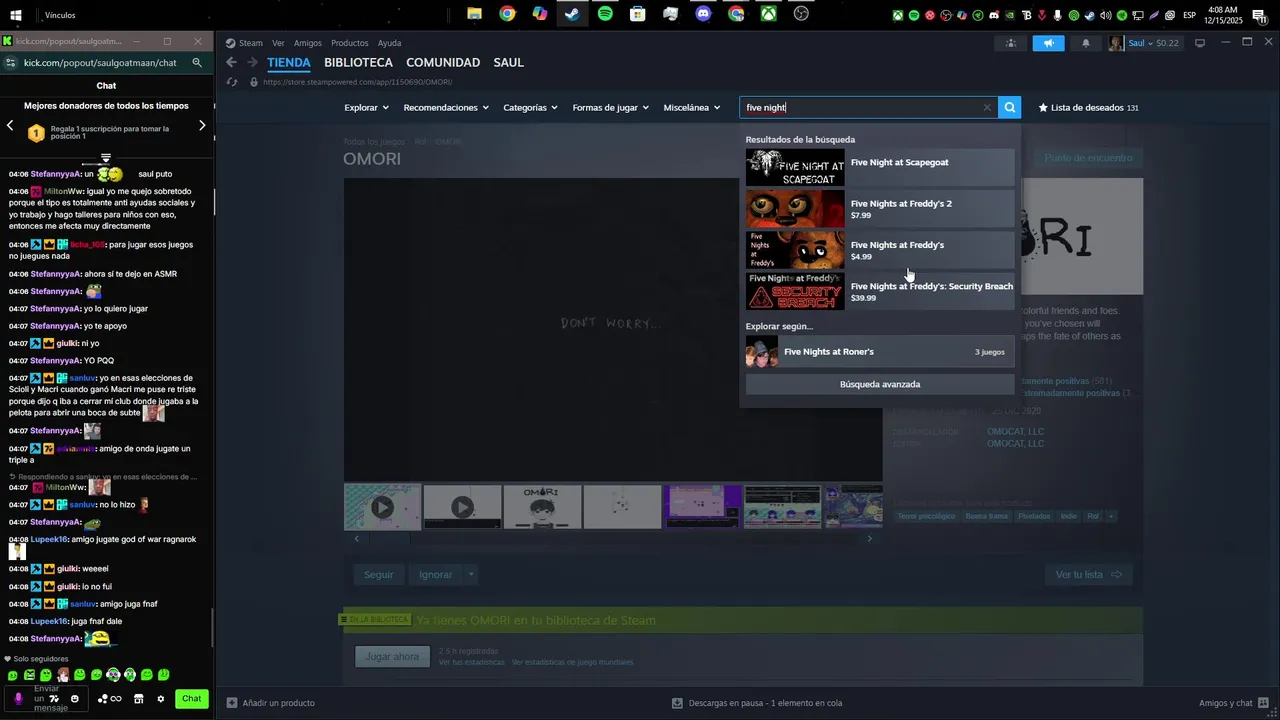The width and height of the screenshot is (1280, 720).
Task: Switch to the BIBLIOTECA tab
Action: (x=358, y=62)
